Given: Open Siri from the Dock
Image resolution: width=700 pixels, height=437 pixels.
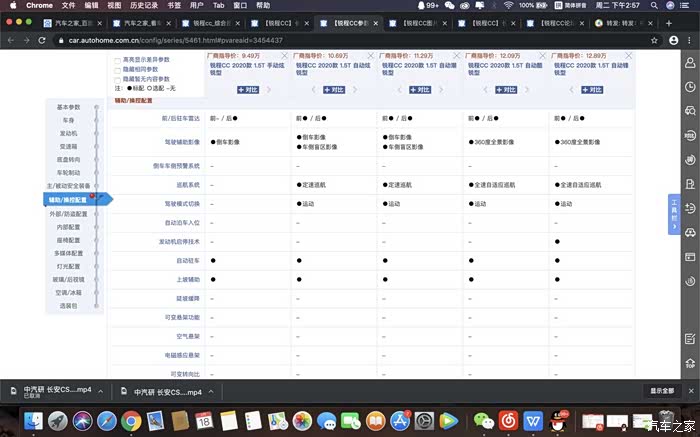Looking at the screenshot, I should coord(82,422).
